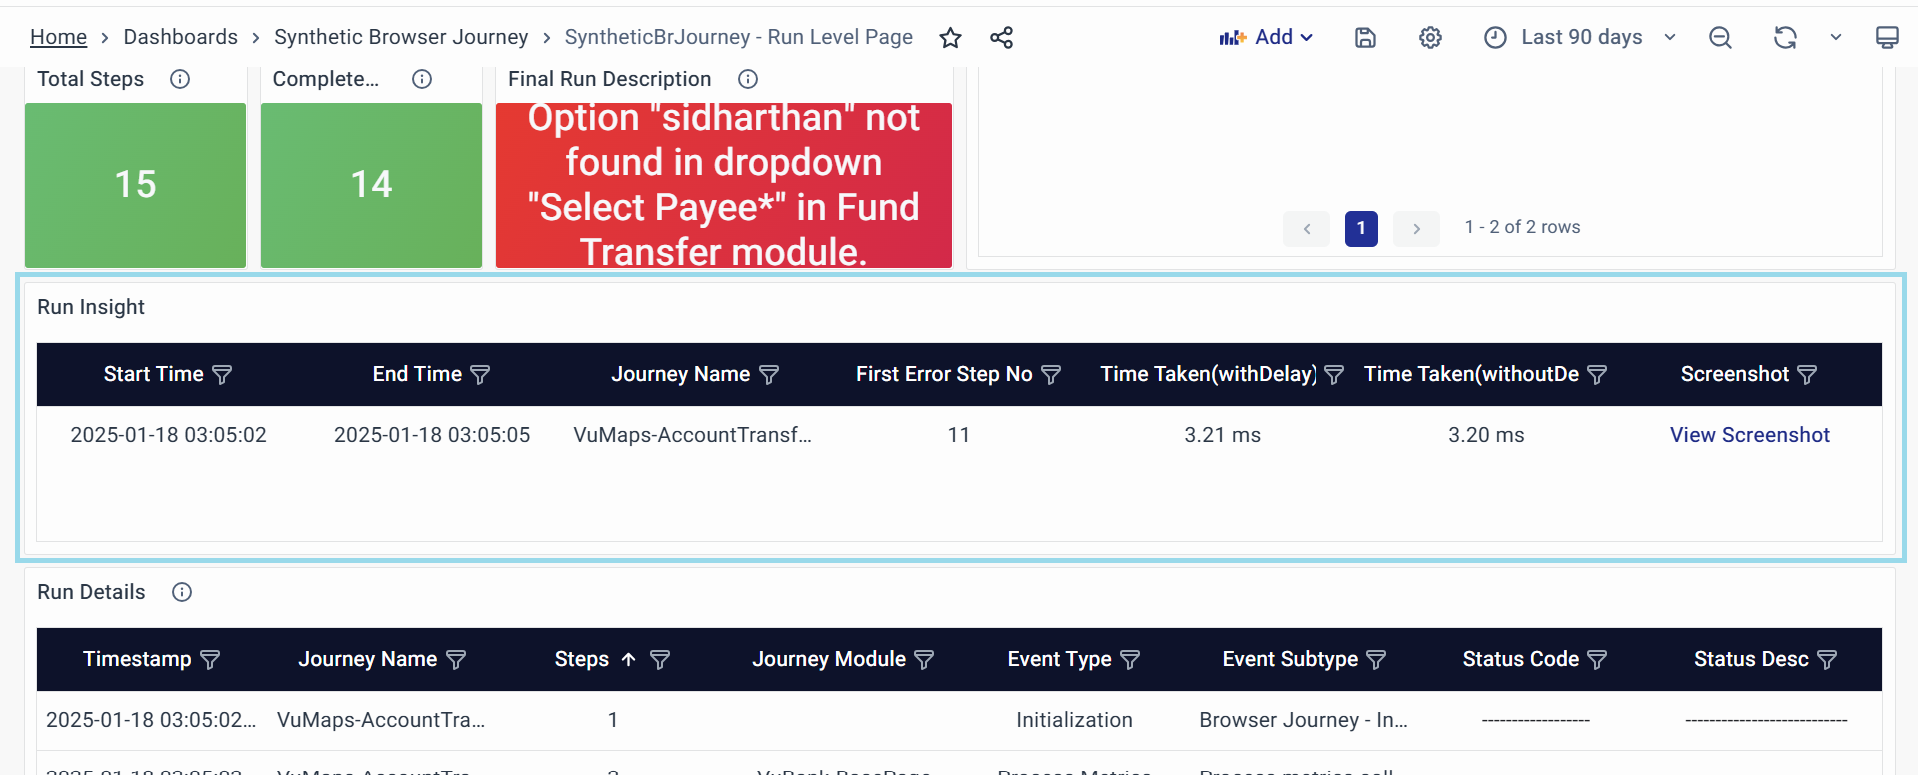
Task: Open Synthetic Browser Journey breadcrumb
Action: [x=400, y=38]
